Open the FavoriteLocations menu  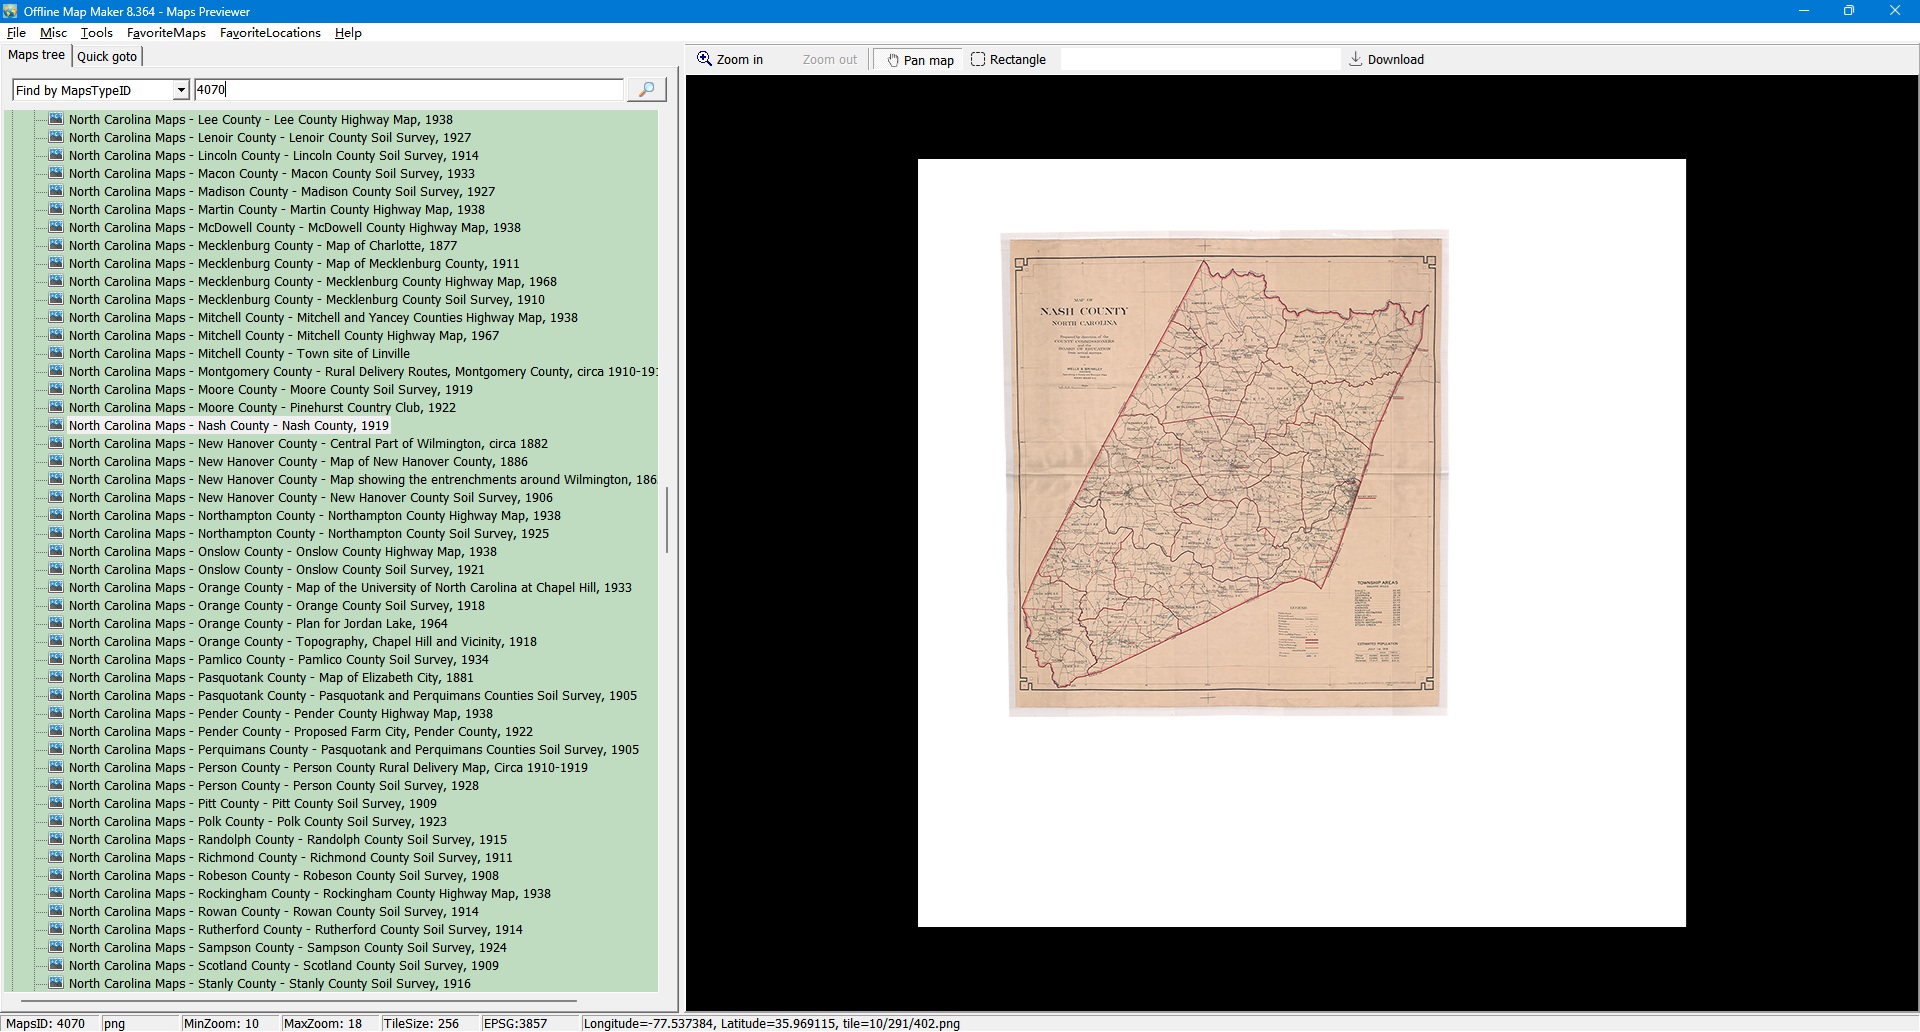270,33
